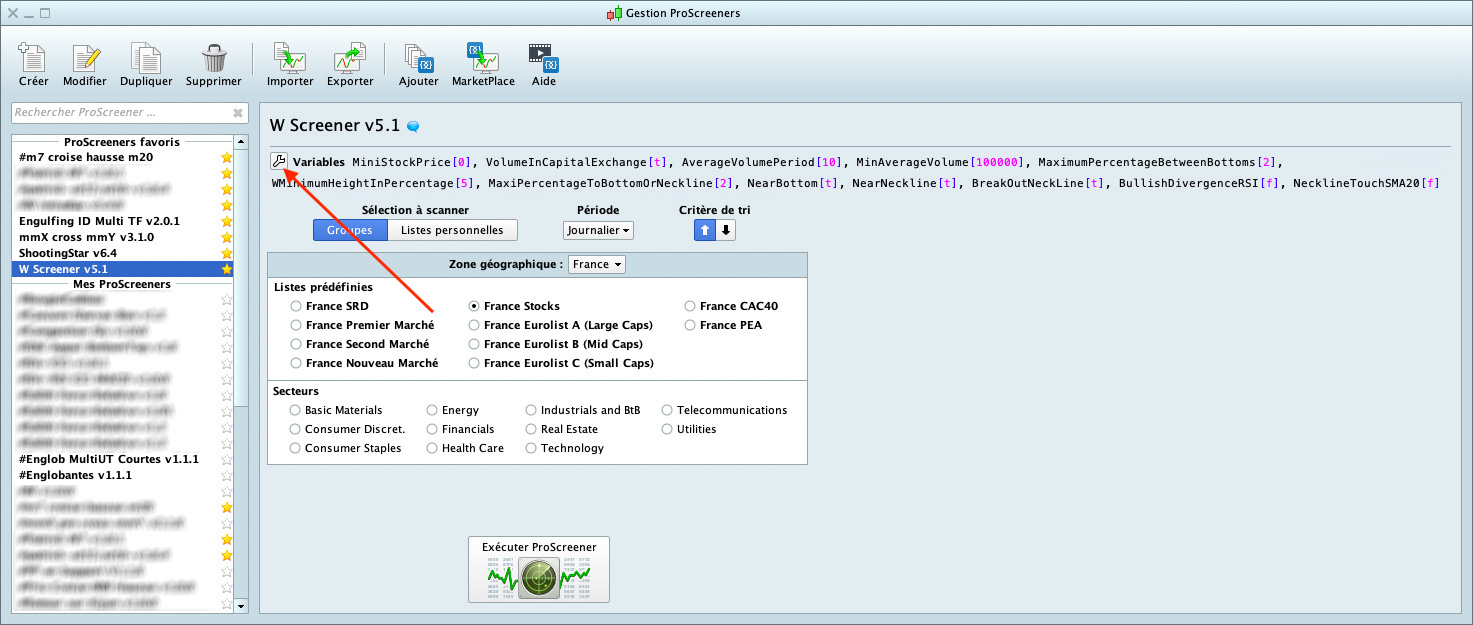1473x625 pixels.
Task: Select the Health Care sector
Action: click(432, 448)
